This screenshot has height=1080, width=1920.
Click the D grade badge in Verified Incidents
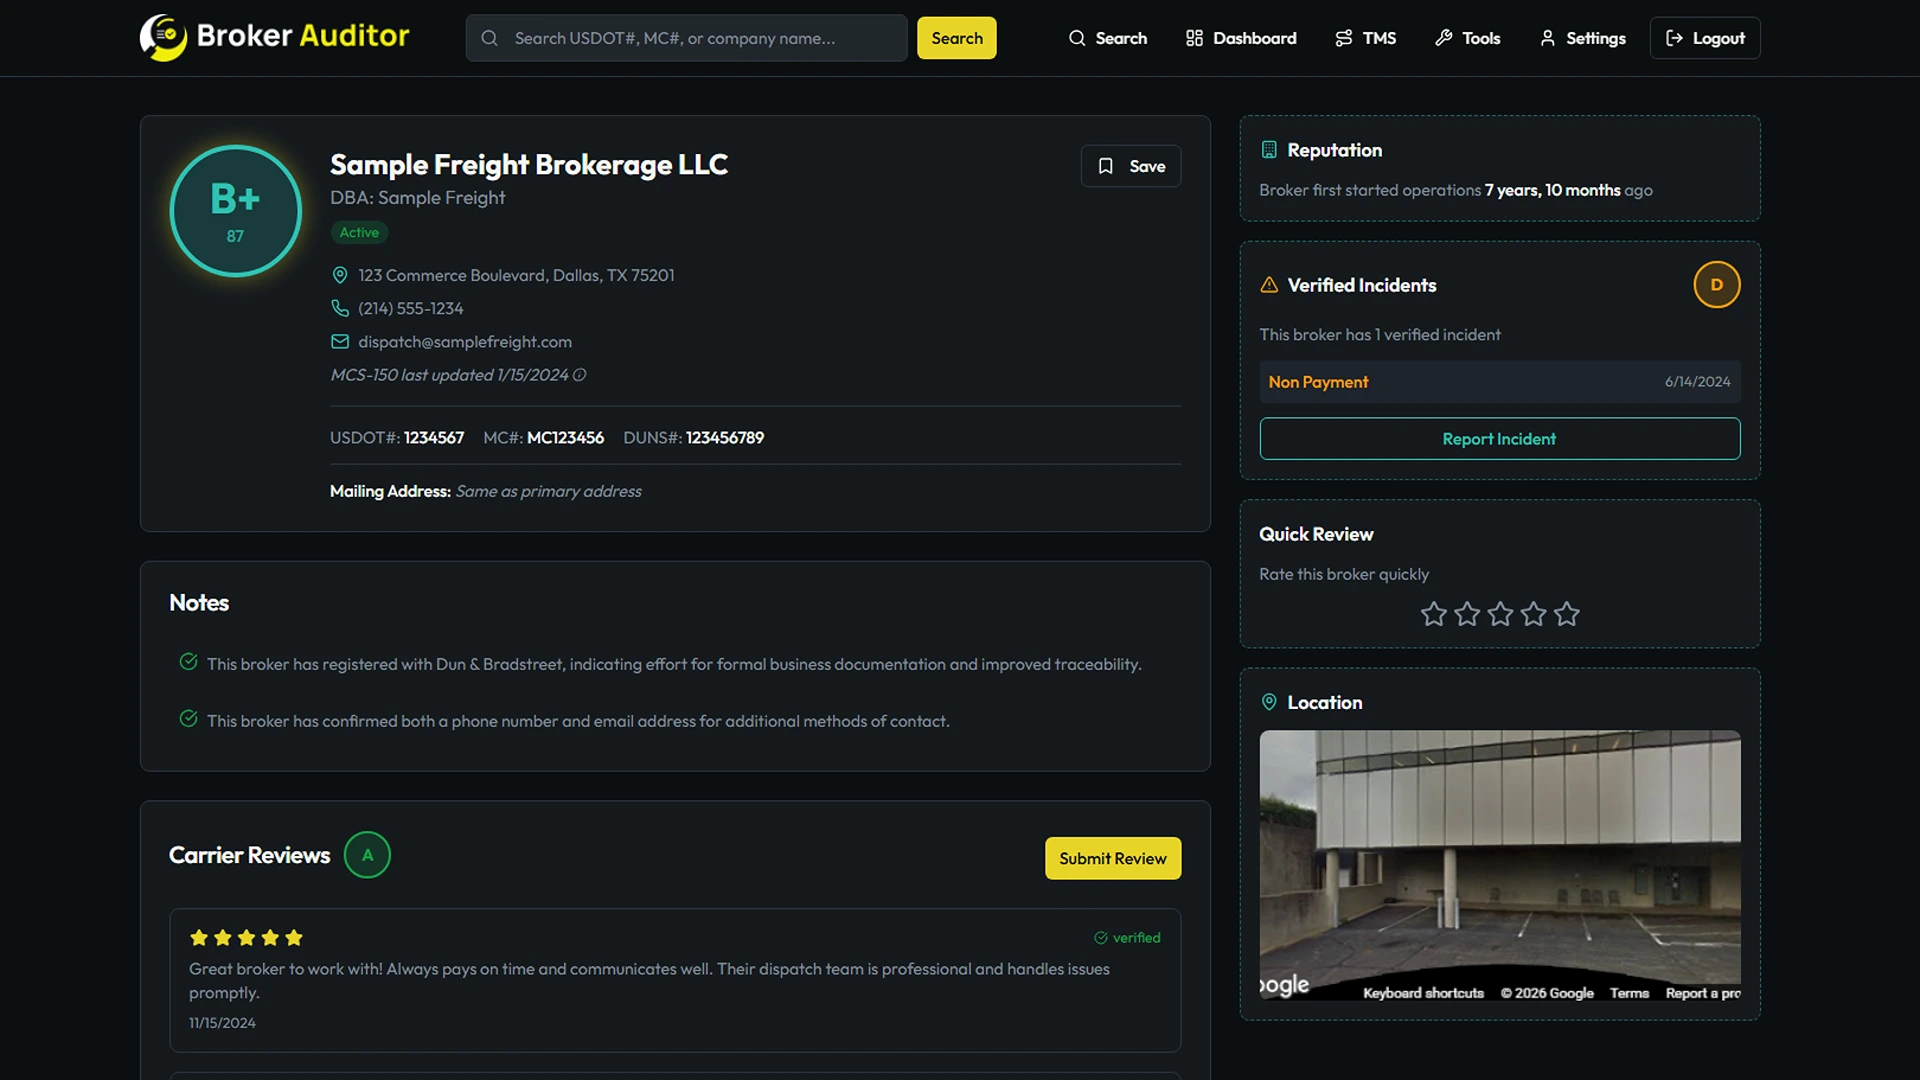pos(1716,285)
